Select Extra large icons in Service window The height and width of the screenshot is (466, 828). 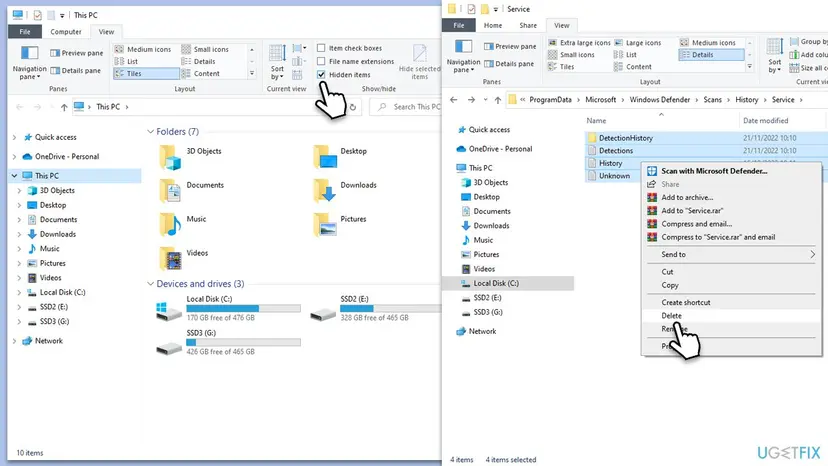pyautogui.click(x=579, y=42)
